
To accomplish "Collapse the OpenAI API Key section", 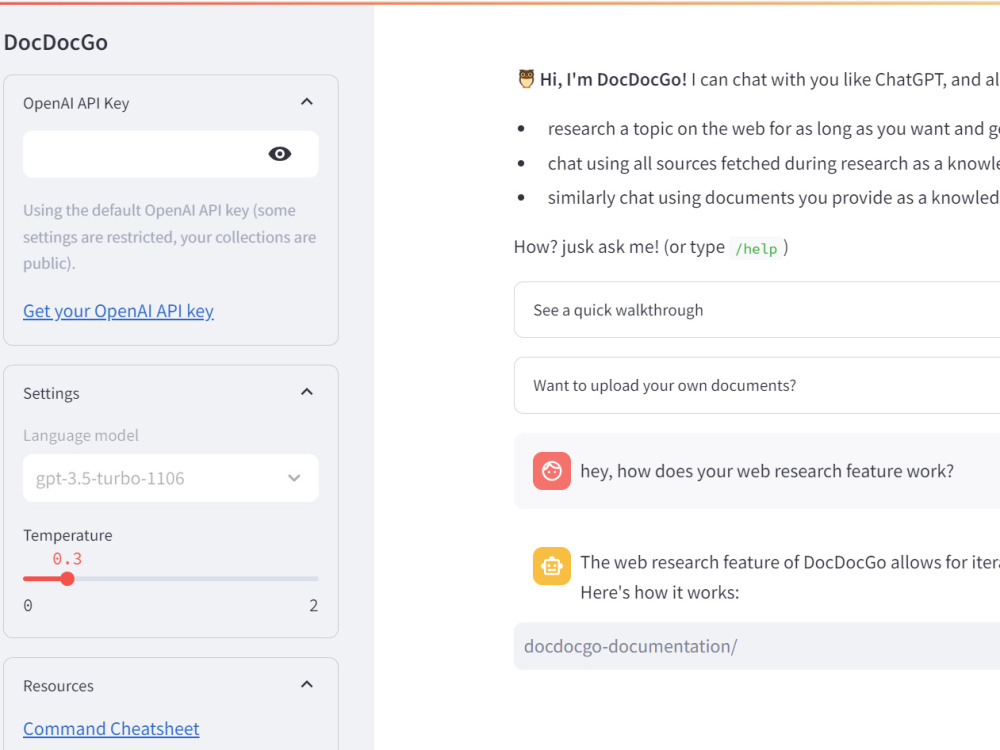I will point(307,102).
